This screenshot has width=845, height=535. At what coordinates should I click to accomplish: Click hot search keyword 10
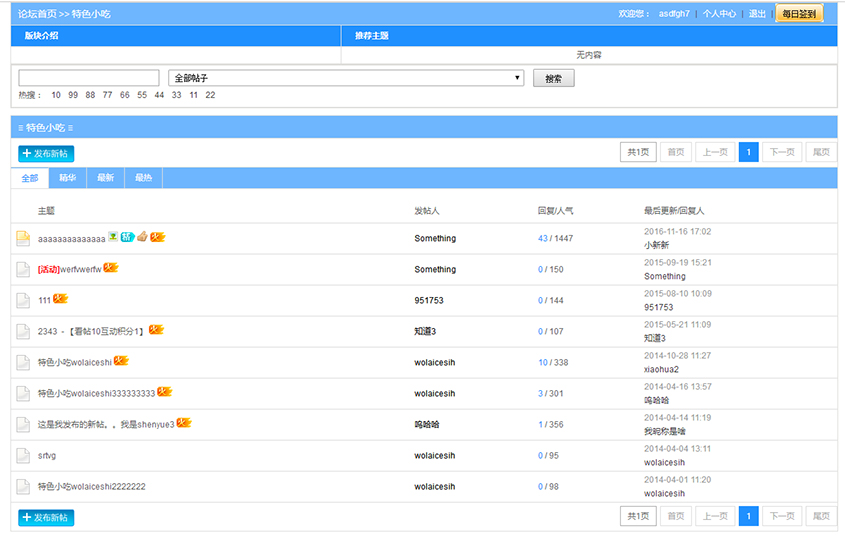(x=56, y=95)
